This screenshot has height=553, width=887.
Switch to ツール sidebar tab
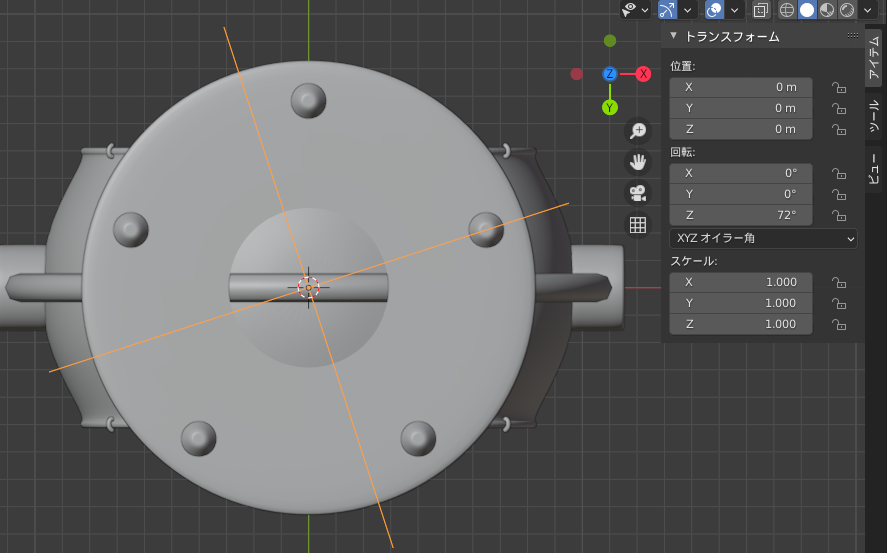[x=874, y=115]
